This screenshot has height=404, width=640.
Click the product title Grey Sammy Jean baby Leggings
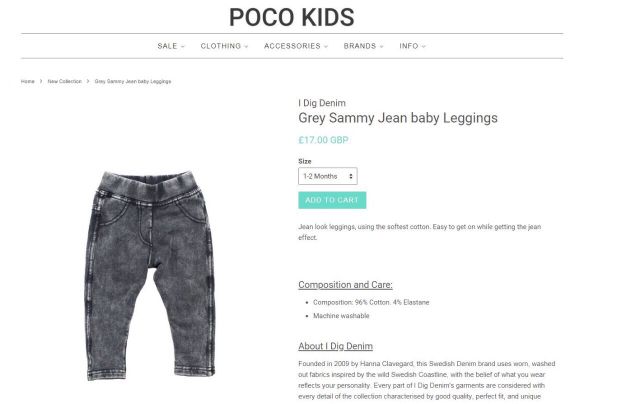coord(397,118)
